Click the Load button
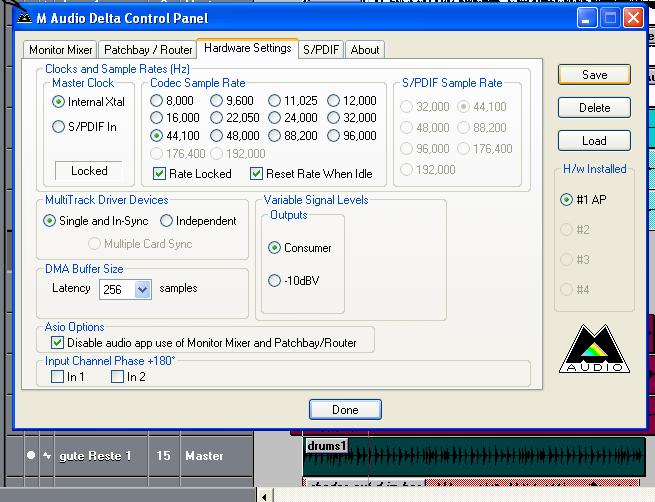655x502 pixels. pos(594,141)
